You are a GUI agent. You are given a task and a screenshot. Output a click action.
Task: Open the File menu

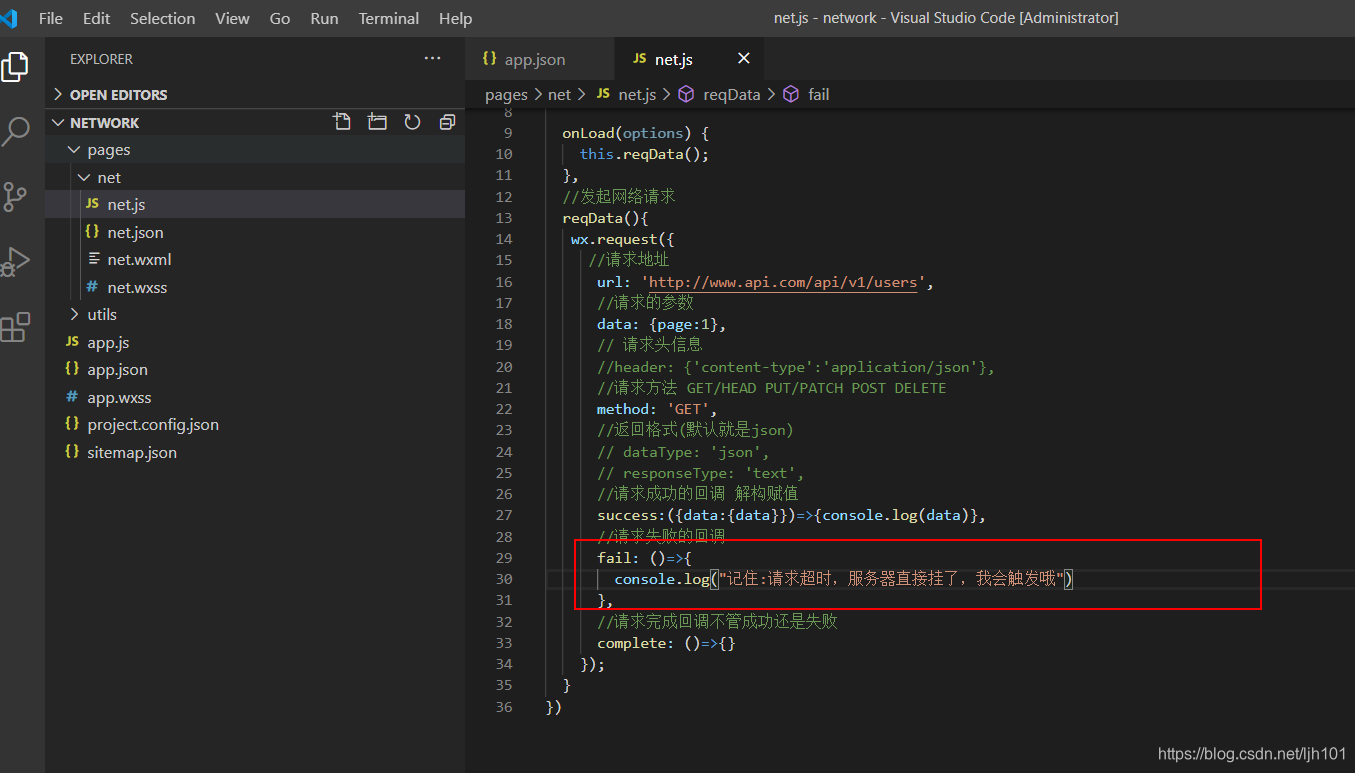pyautogui.click(x=50, y=18)
